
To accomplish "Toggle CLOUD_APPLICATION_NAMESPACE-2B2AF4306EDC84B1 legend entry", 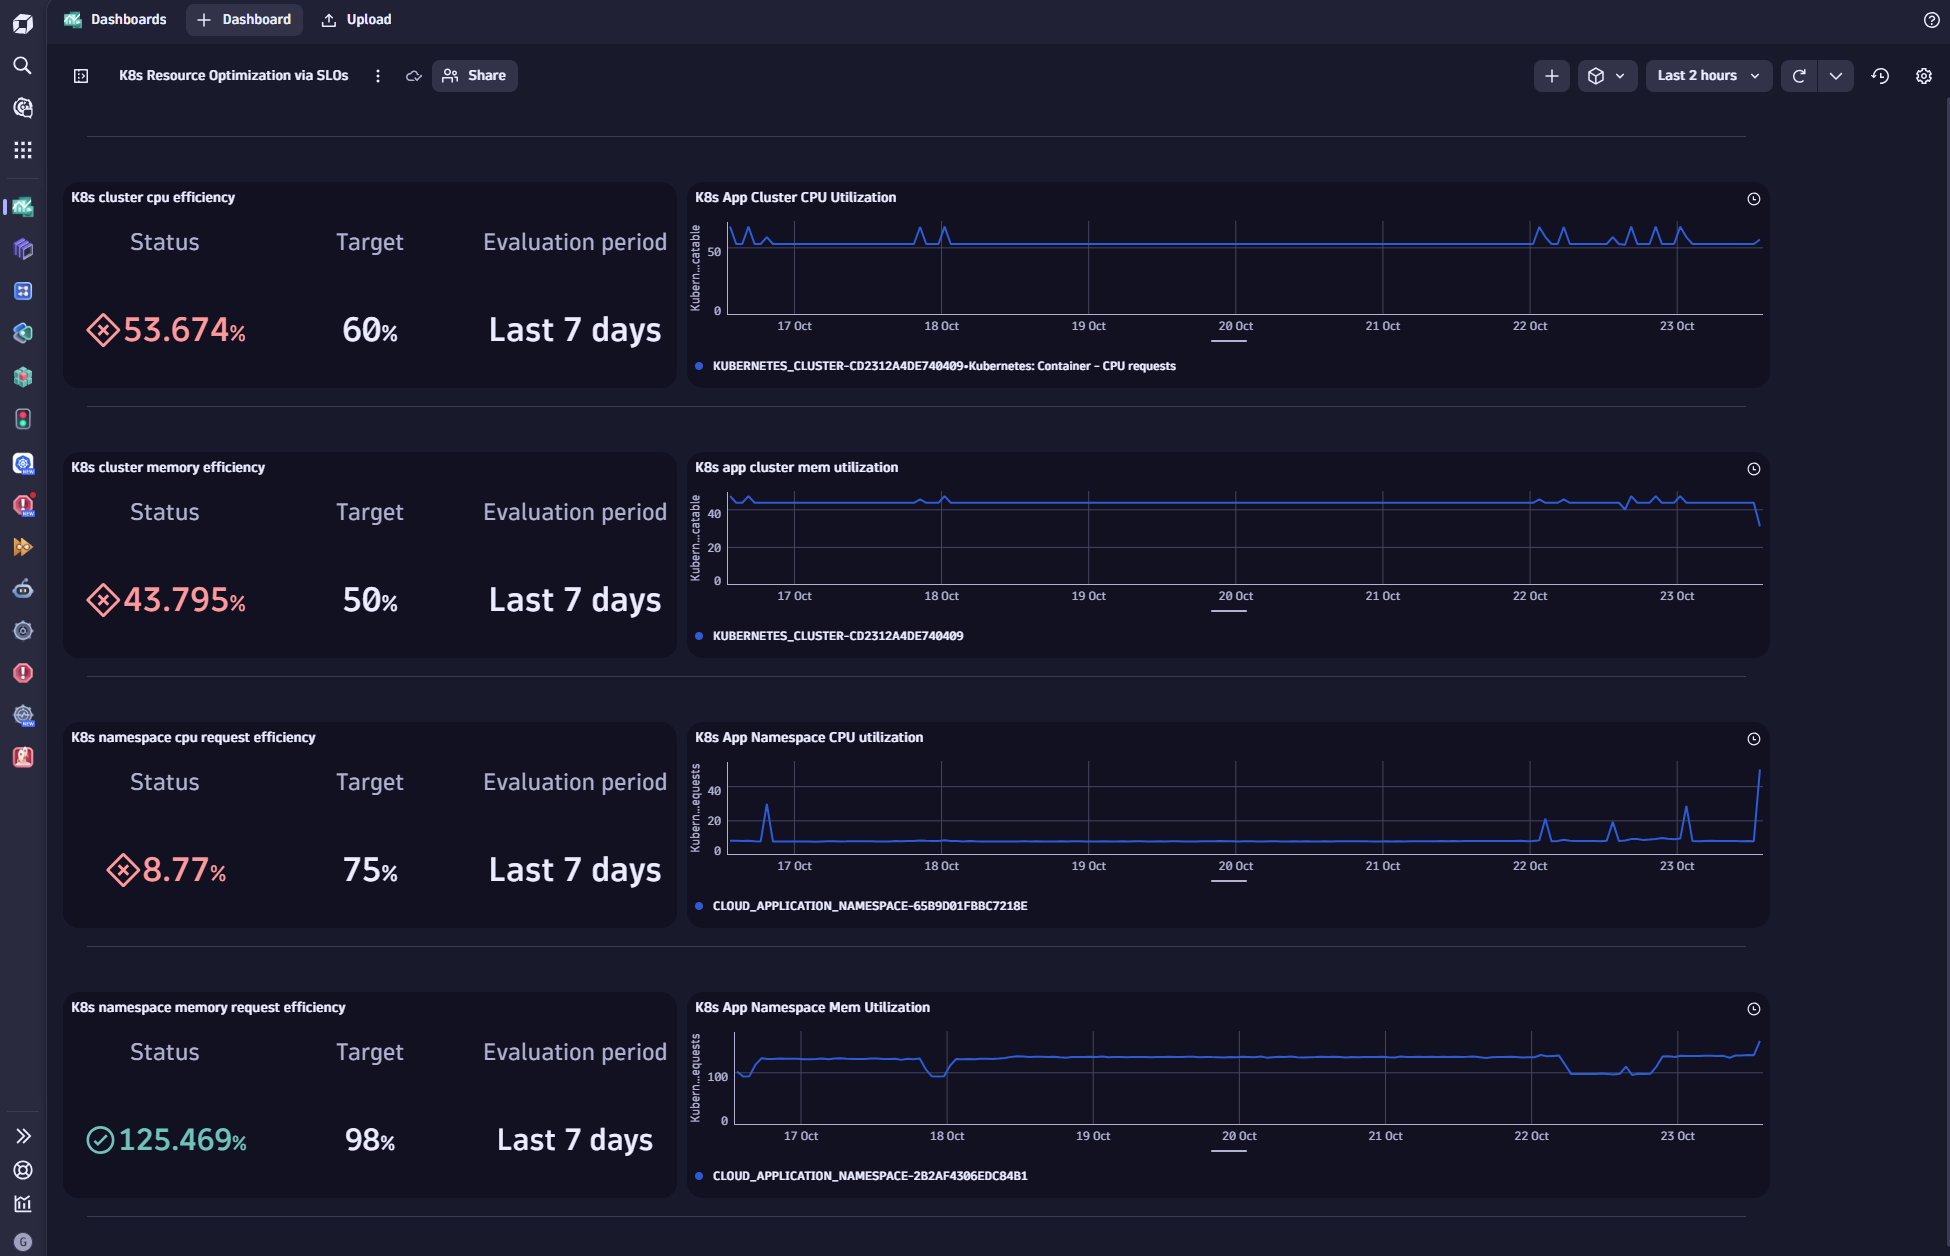I will [x=869, y=1176].
